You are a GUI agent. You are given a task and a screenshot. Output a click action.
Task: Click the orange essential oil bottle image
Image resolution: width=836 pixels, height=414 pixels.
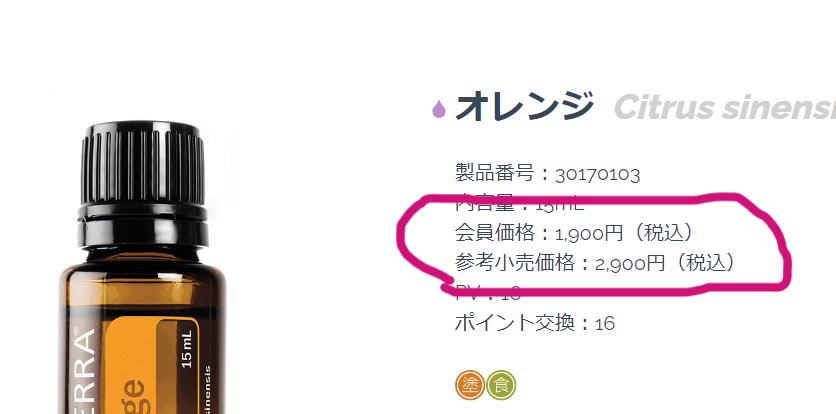point(143,267)
